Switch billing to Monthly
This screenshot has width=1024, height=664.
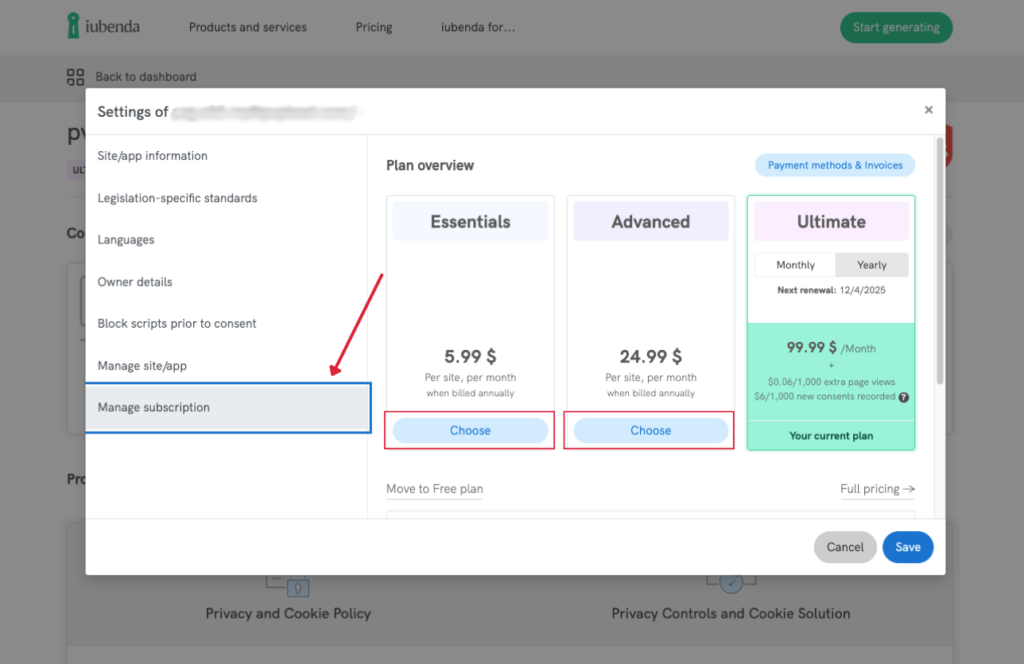795,265
